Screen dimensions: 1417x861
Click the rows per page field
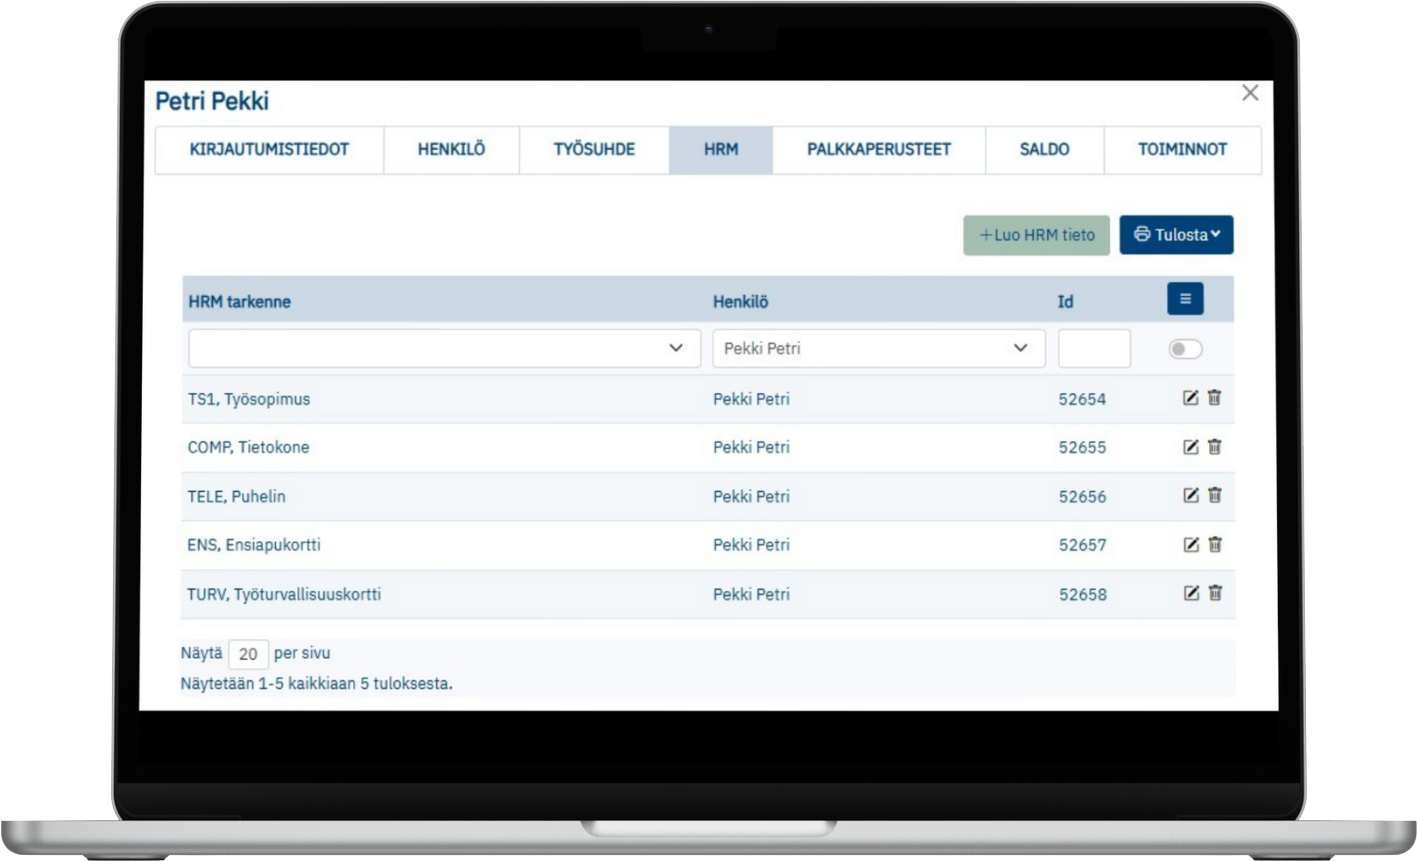tap(248, 654)
